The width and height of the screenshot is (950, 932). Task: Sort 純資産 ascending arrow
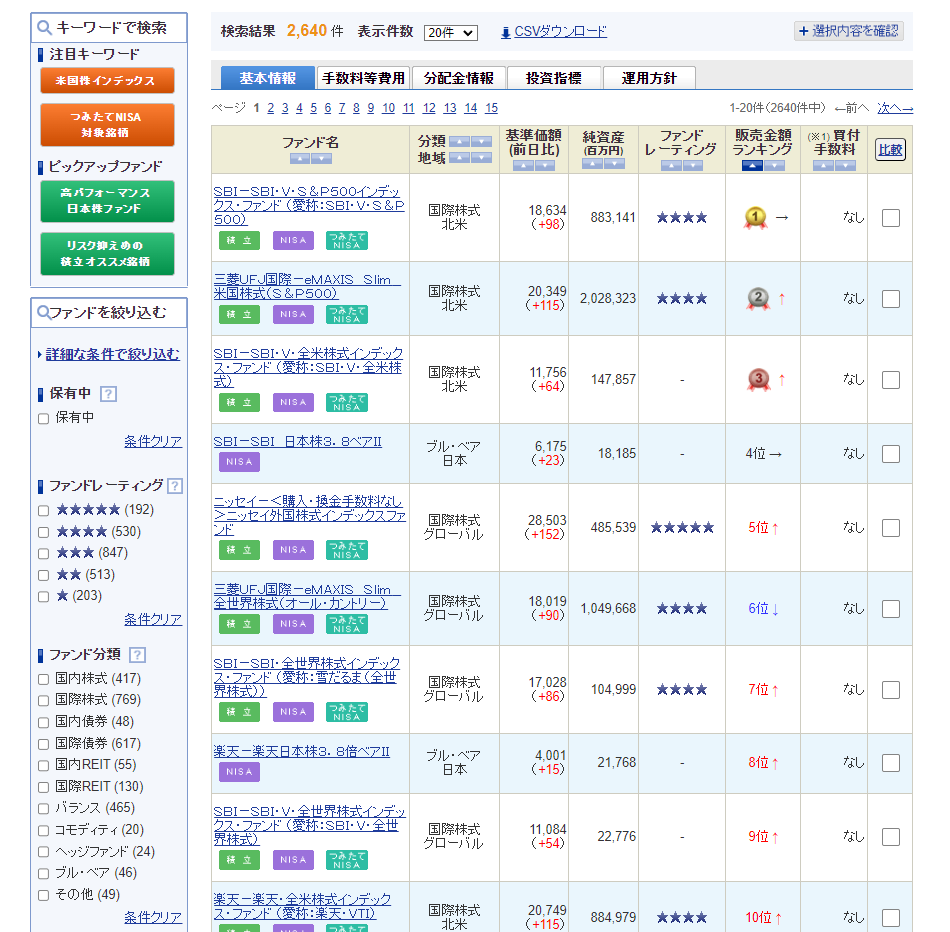(x=592, y=164)
